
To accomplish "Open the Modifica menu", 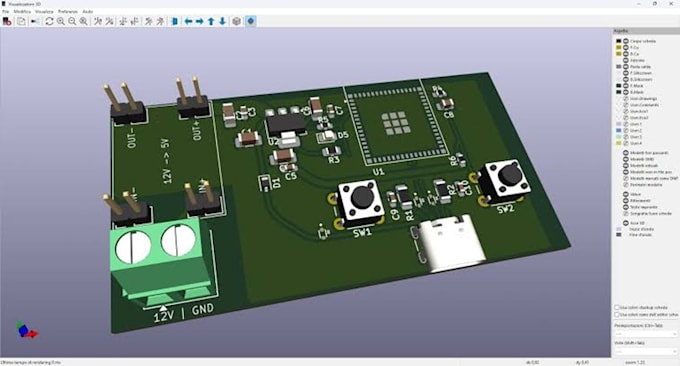I will pyautogui.click(x=22, y=11).
